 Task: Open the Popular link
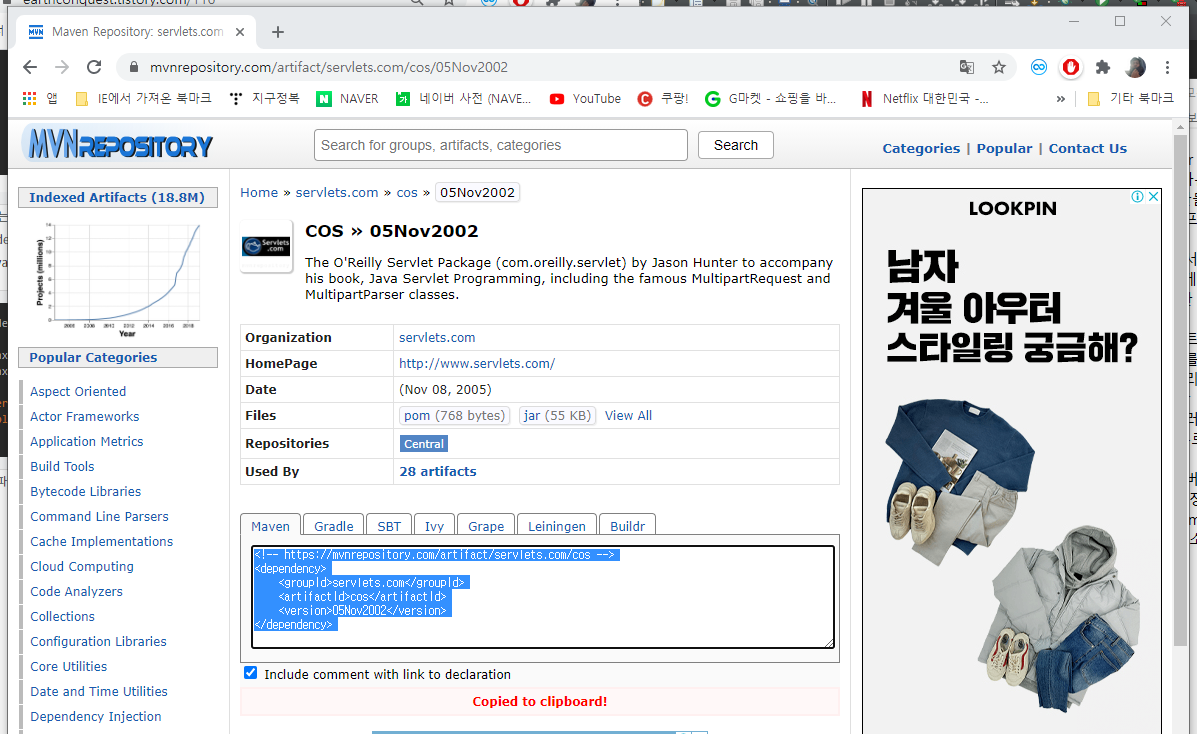pyautogui.click(x=1004, y=148)
